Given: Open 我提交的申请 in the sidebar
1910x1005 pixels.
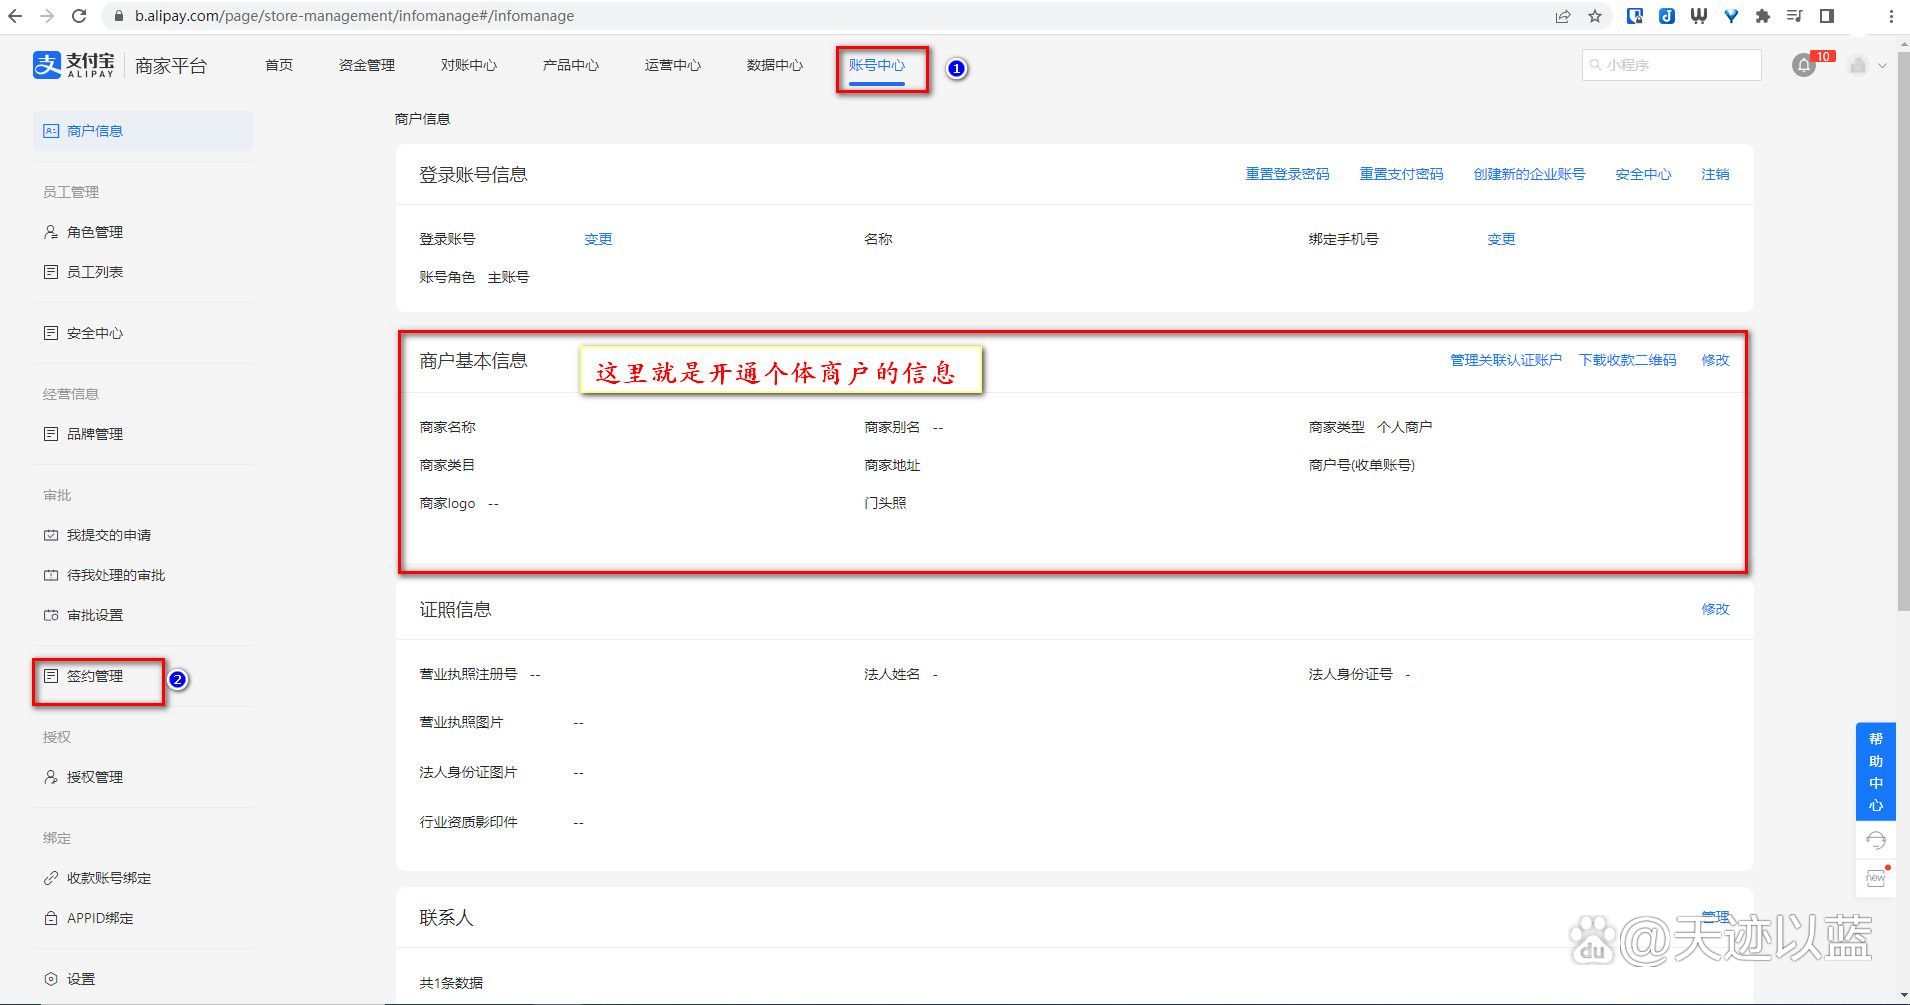Looking at the screenshot, I should coord(109,535).
